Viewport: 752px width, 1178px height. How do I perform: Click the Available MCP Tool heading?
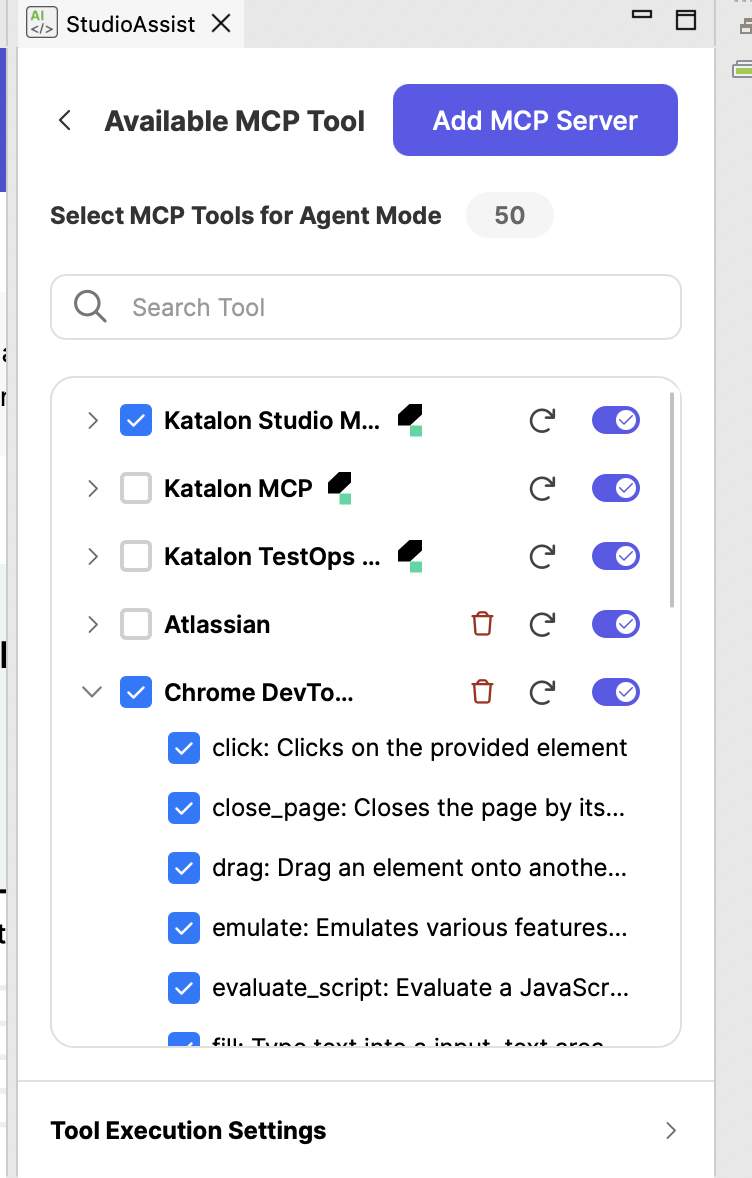click(234, 121)
